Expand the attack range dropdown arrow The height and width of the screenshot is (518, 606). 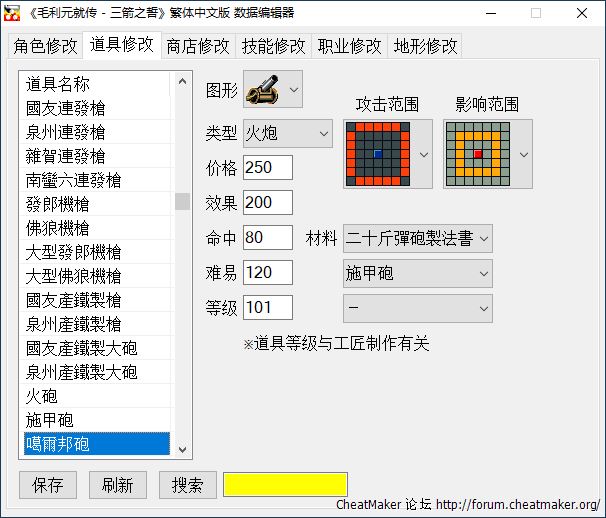[423, 154]
